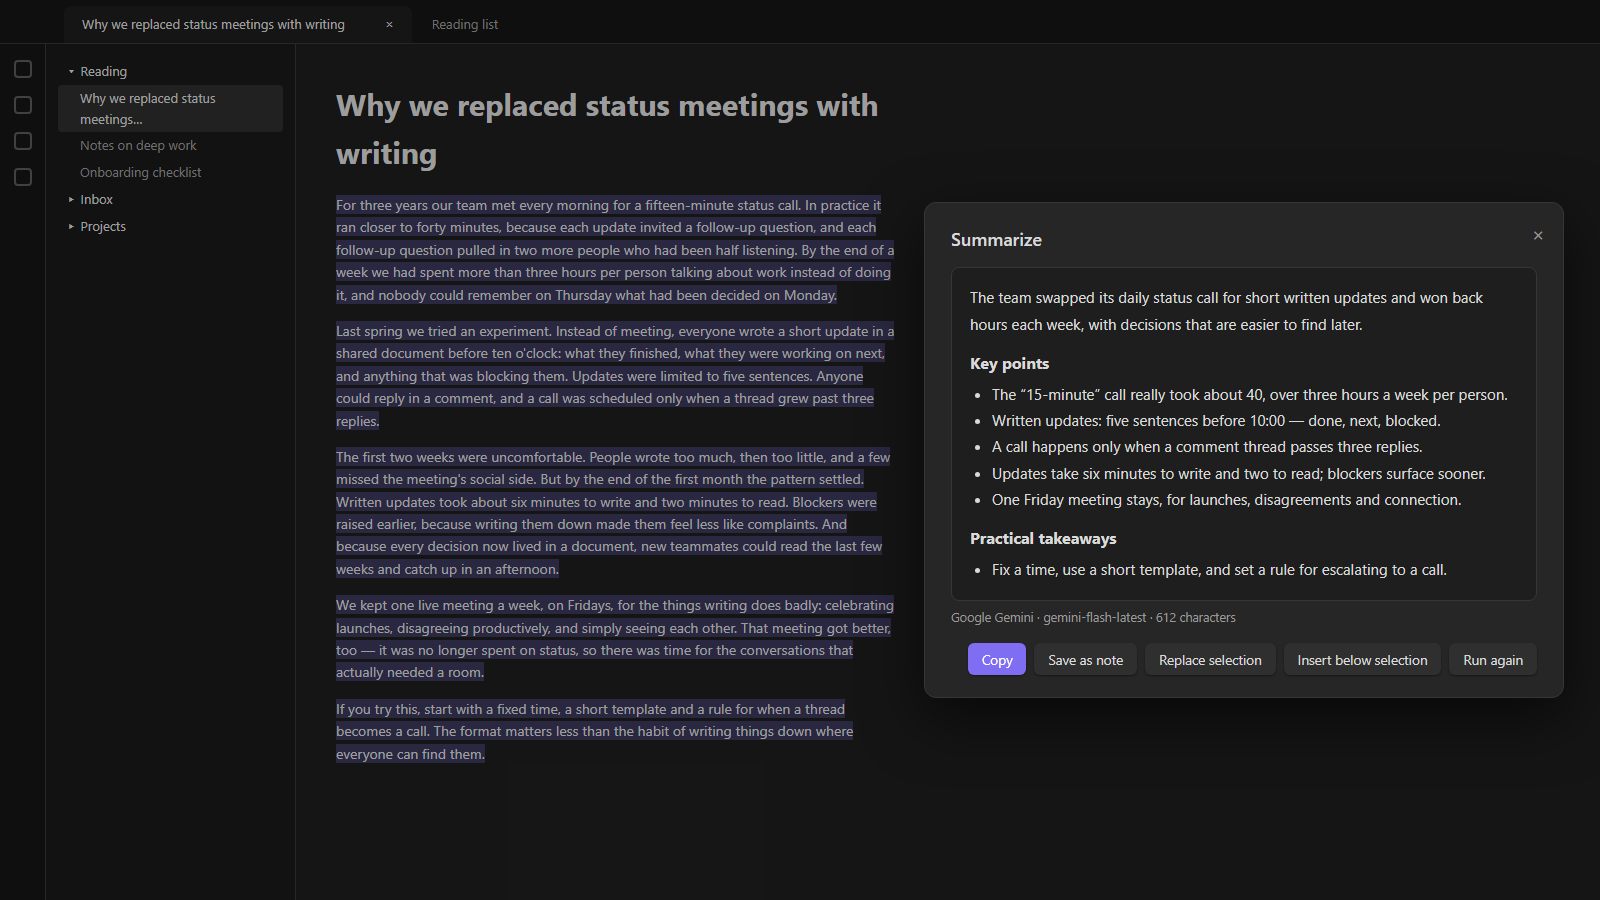
Task: Click the 'Practical takeaways' heading
Action: point(1043,539)
